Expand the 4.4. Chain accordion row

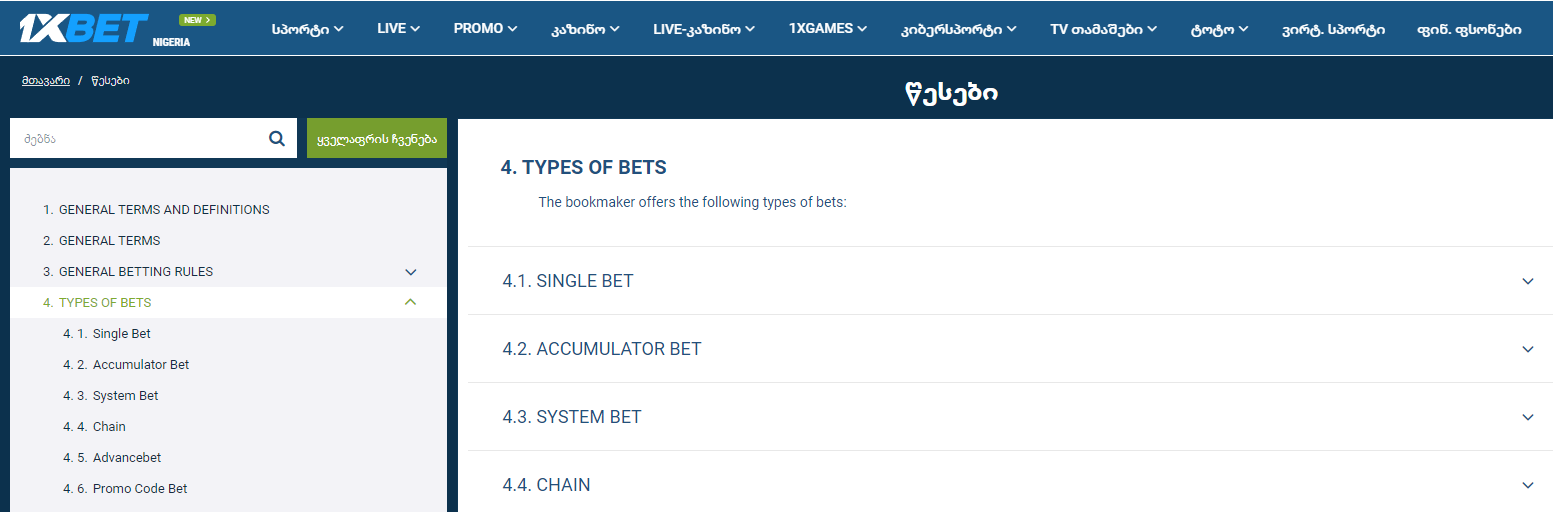[x=1527, y=485]
